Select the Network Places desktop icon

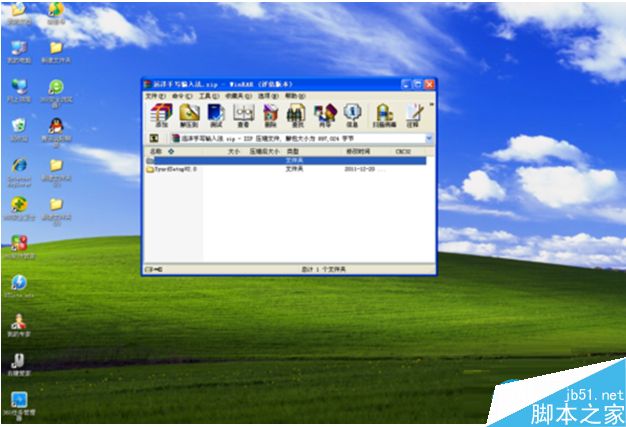click(19, 91)
